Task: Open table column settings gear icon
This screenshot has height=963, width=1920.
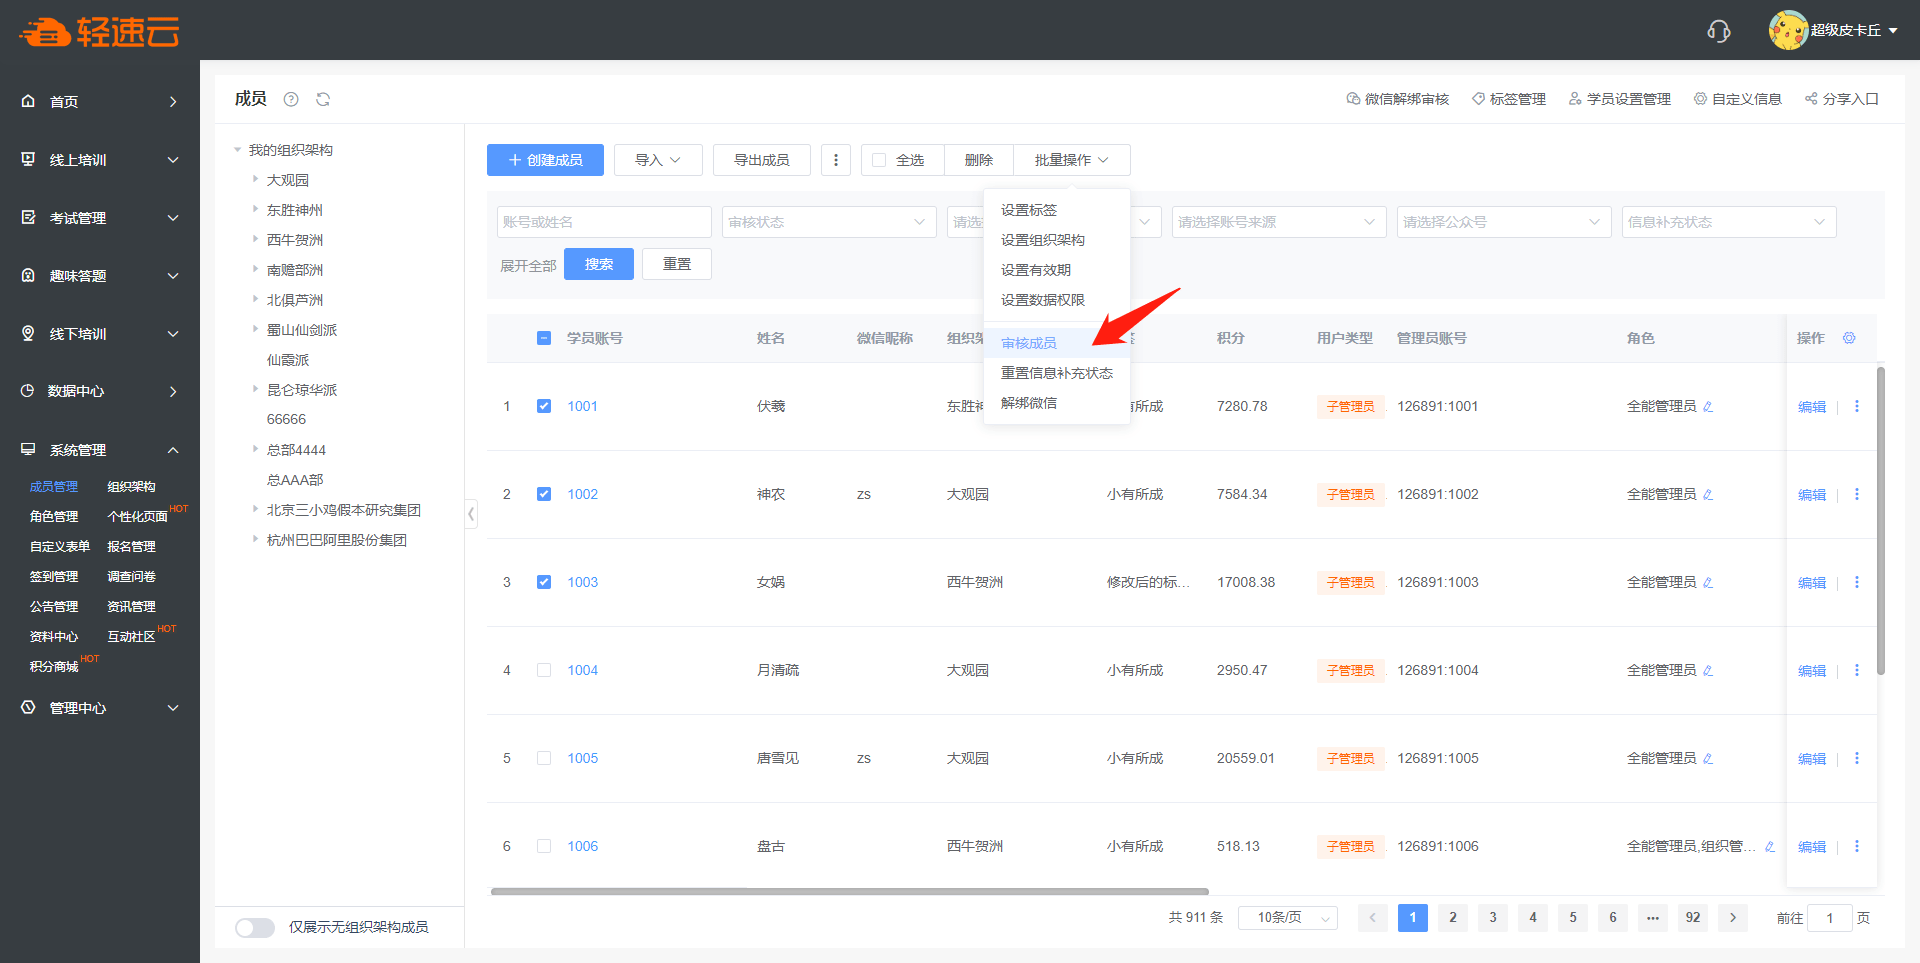Action: 1849,338
